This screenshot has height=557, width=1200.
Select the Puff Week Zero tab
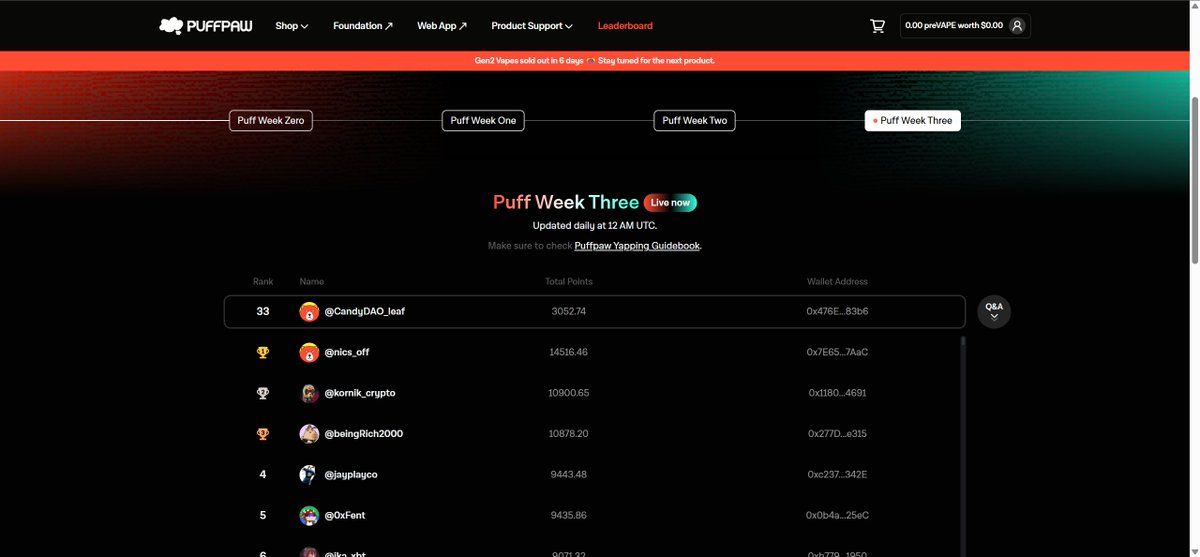270,121
